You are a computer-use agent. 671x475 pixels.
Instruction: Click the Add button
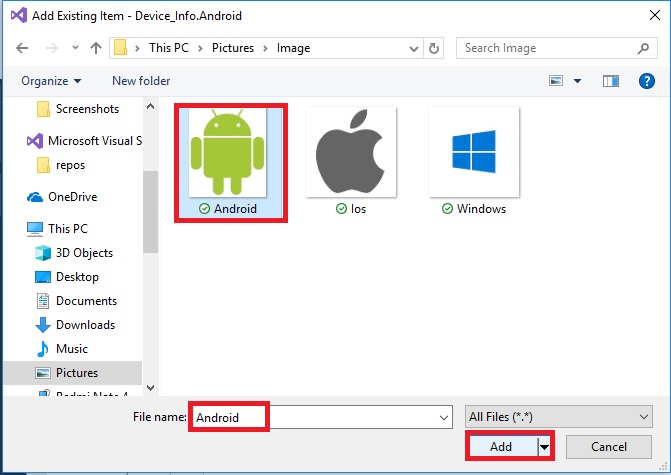[503, 447]
